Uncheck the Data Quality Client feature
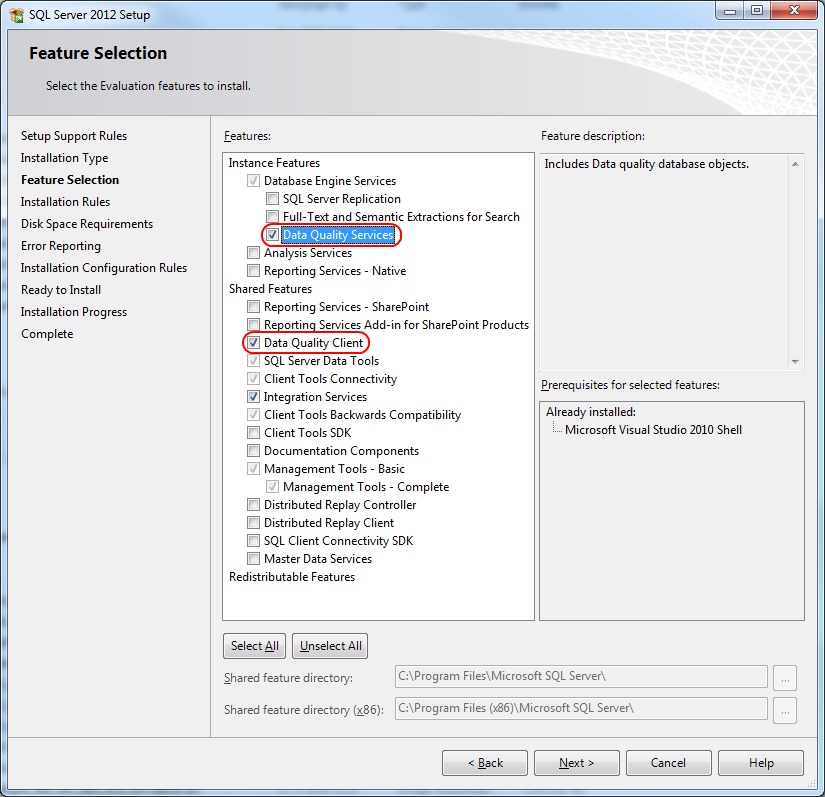 coord(253,343)
